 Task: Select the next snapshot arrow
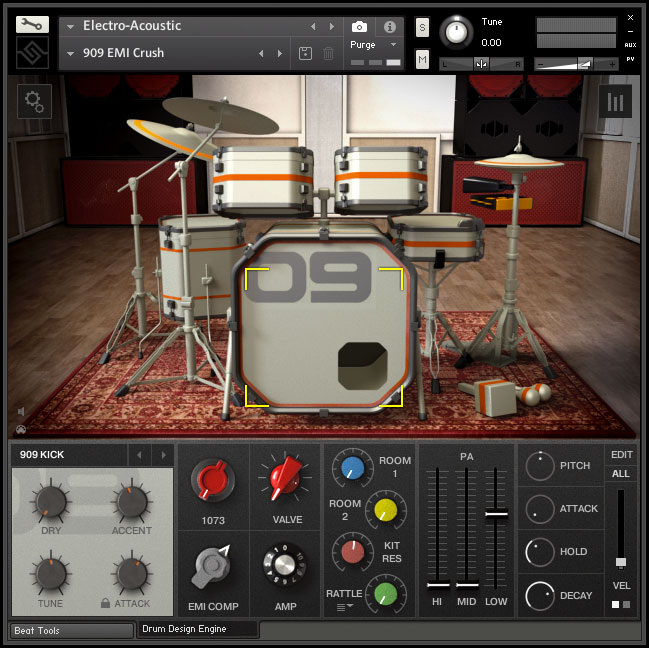[x=280, y=53]
